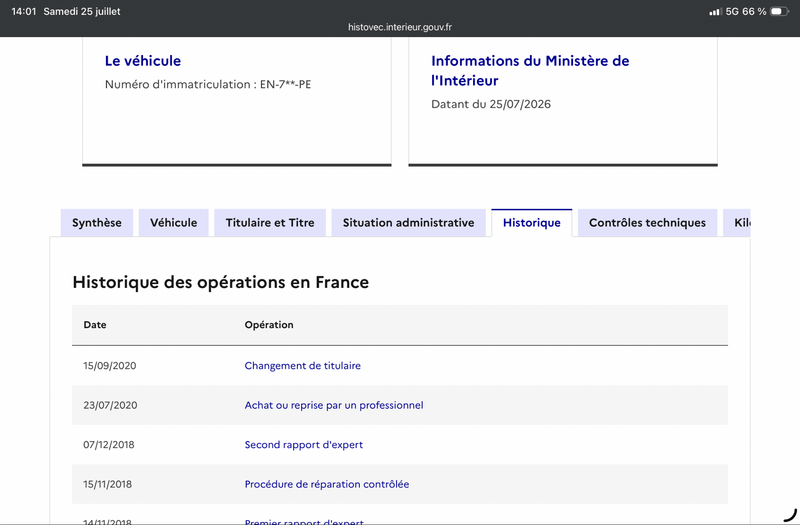
Task: Click the Changement de titulaire link
Action: 303,366
